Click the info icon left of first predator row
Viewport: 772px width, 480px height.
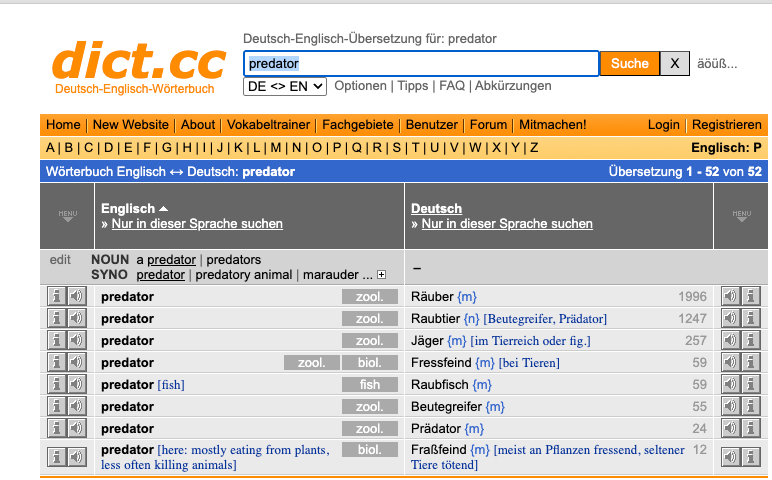[57, 296]
